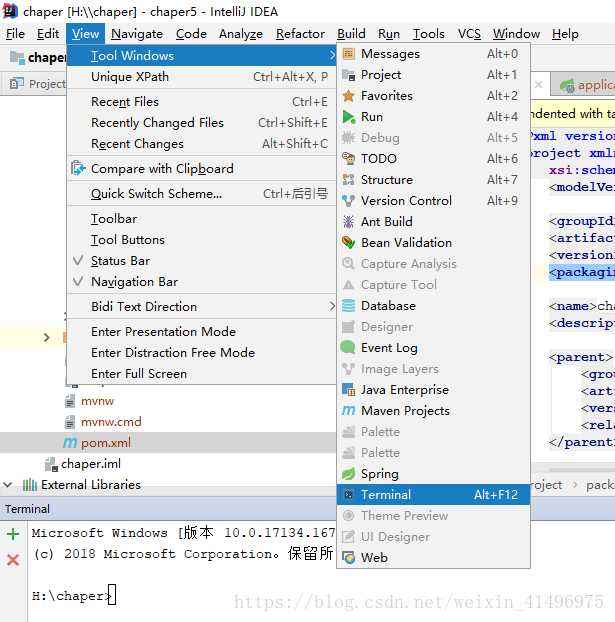Image resolution: width=615 pixels, height=622 pixels.
Task: Open the Ant Build tool window
Action: coord(433,222)
